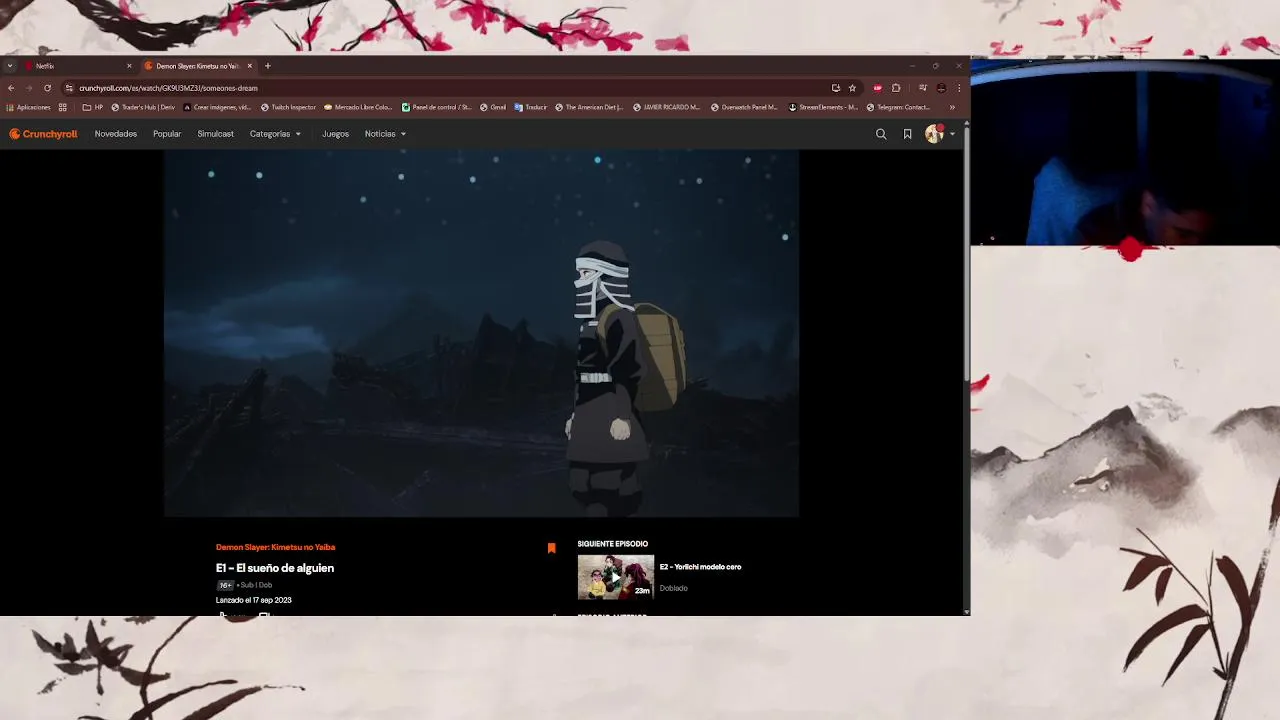Image resolution: width=1280 pixels, height=720 pixels.
Task: Open The American Diet bookmark
Action: pyautogui.click(x=589, y=107)
